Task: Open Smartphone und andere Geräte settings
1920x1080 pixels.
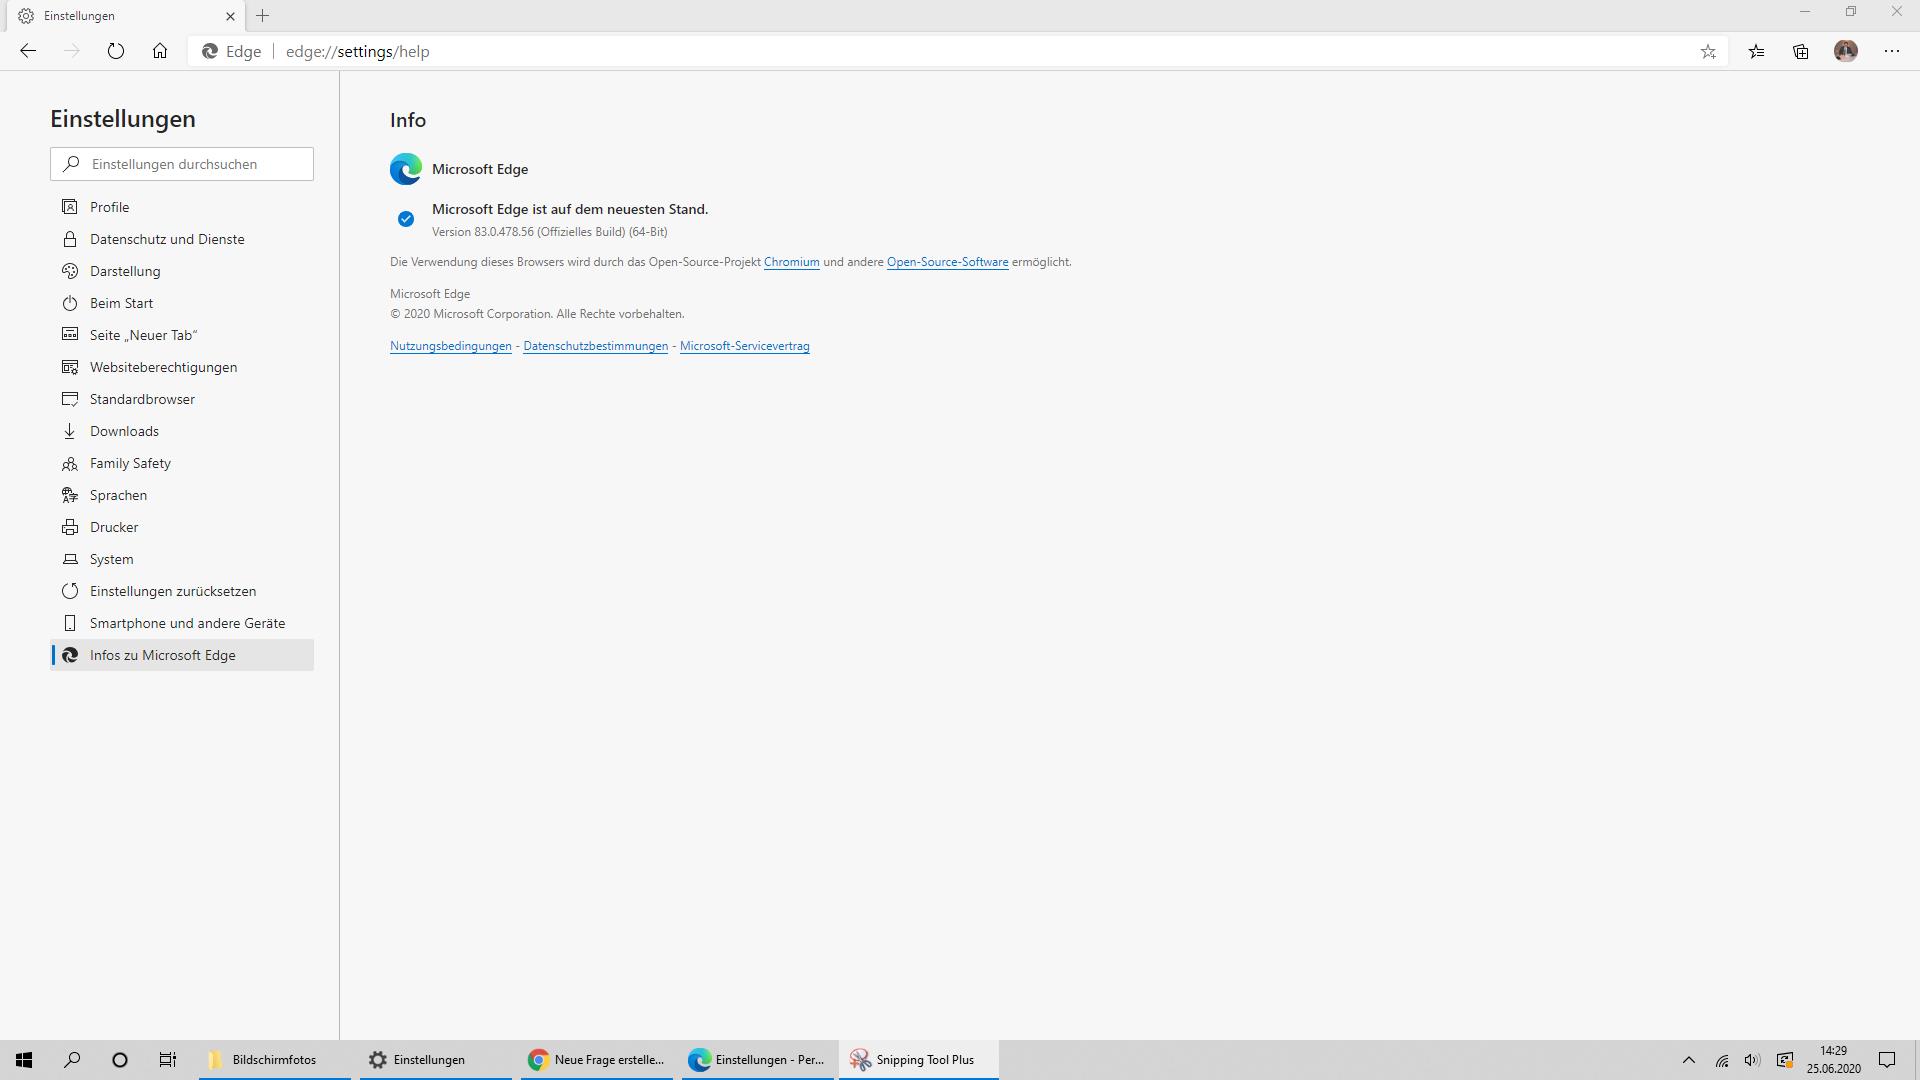Action: [187, 622]
